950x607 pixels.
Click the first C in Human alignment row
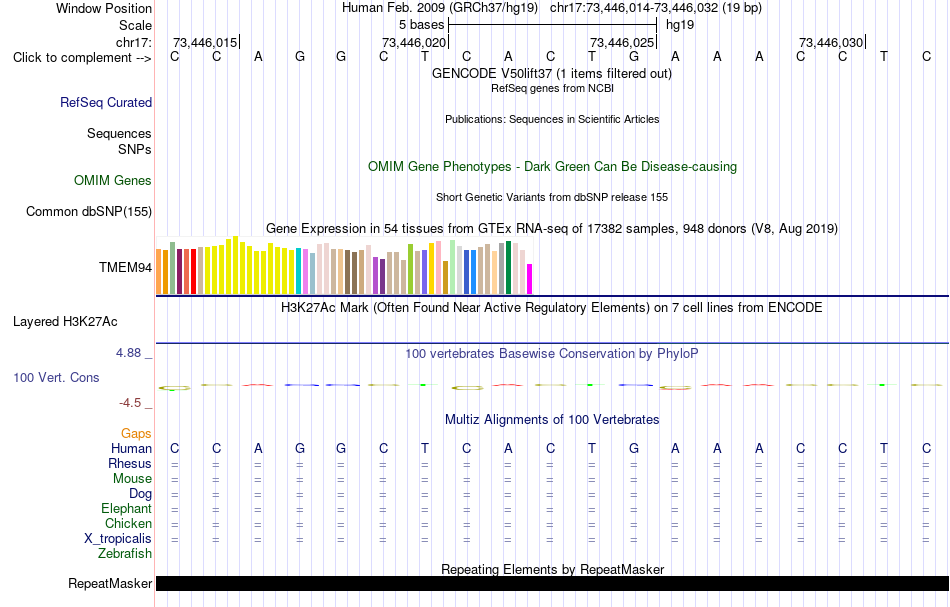point(174,448)
